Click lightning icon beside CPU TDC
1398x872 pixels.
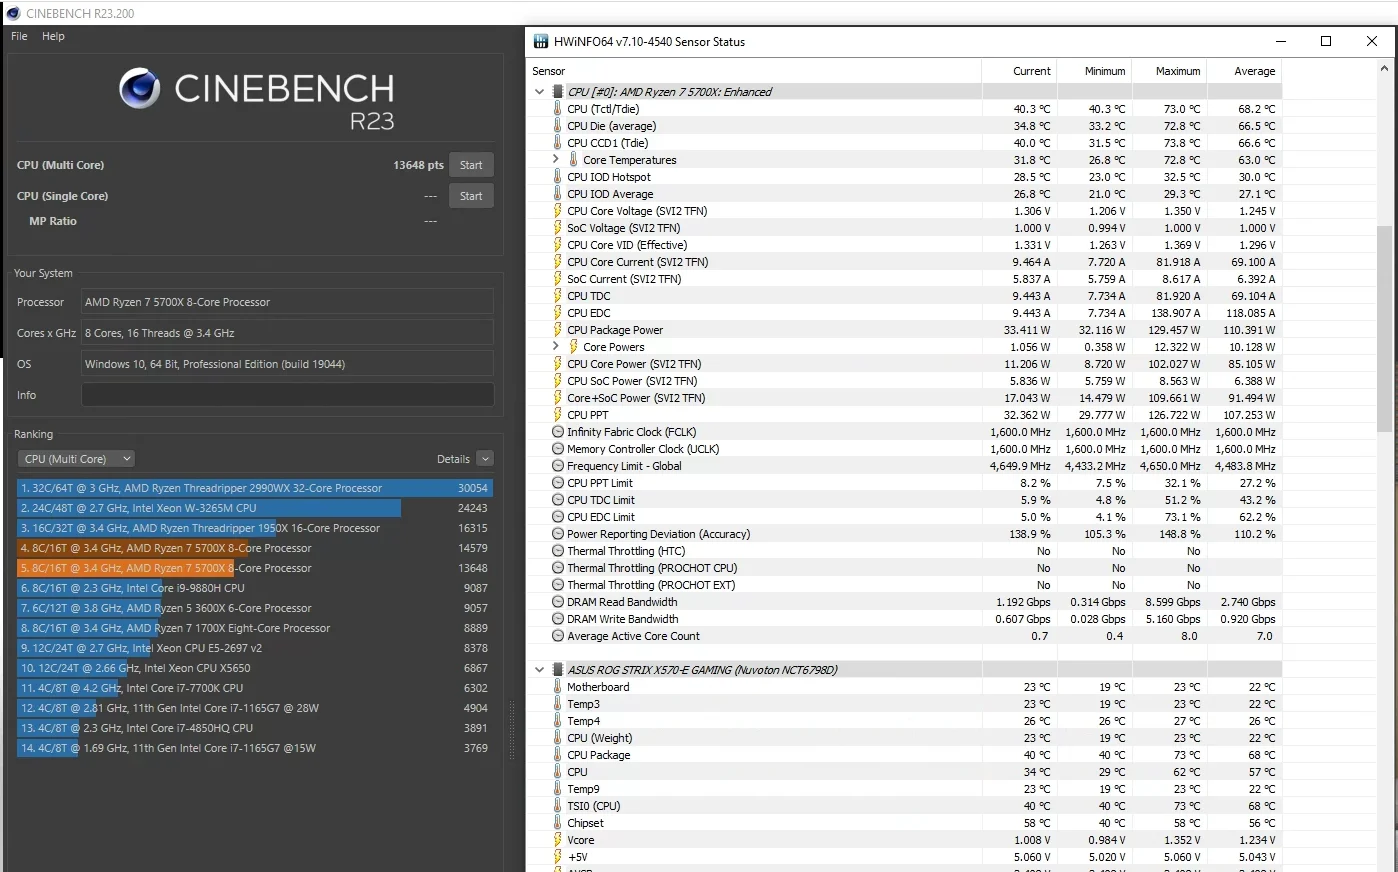pyautogui.click(x=558, y=296)
